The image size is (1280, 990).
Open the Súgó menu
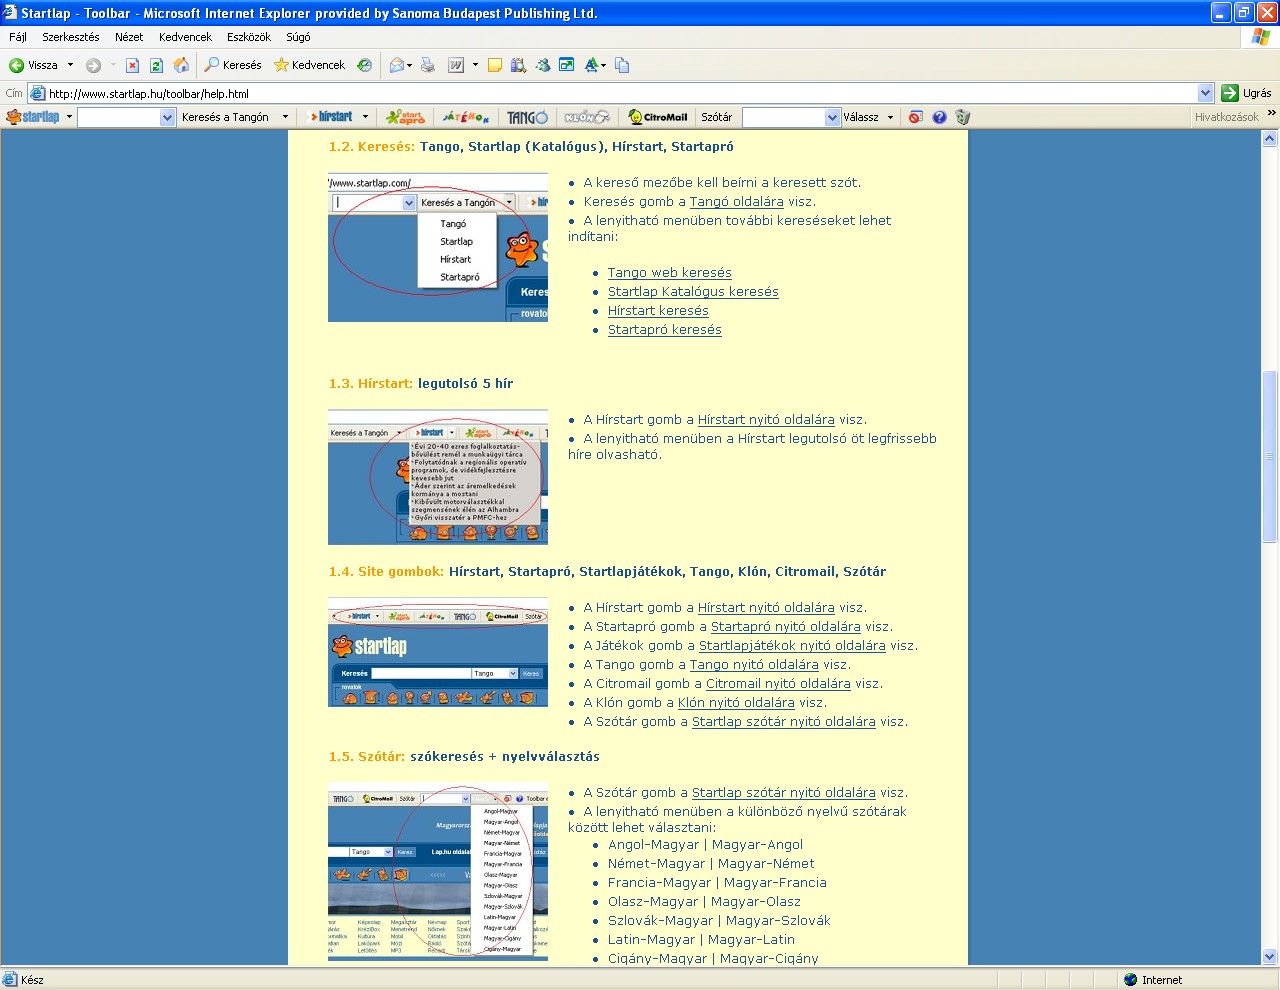[x=298, y=37]
